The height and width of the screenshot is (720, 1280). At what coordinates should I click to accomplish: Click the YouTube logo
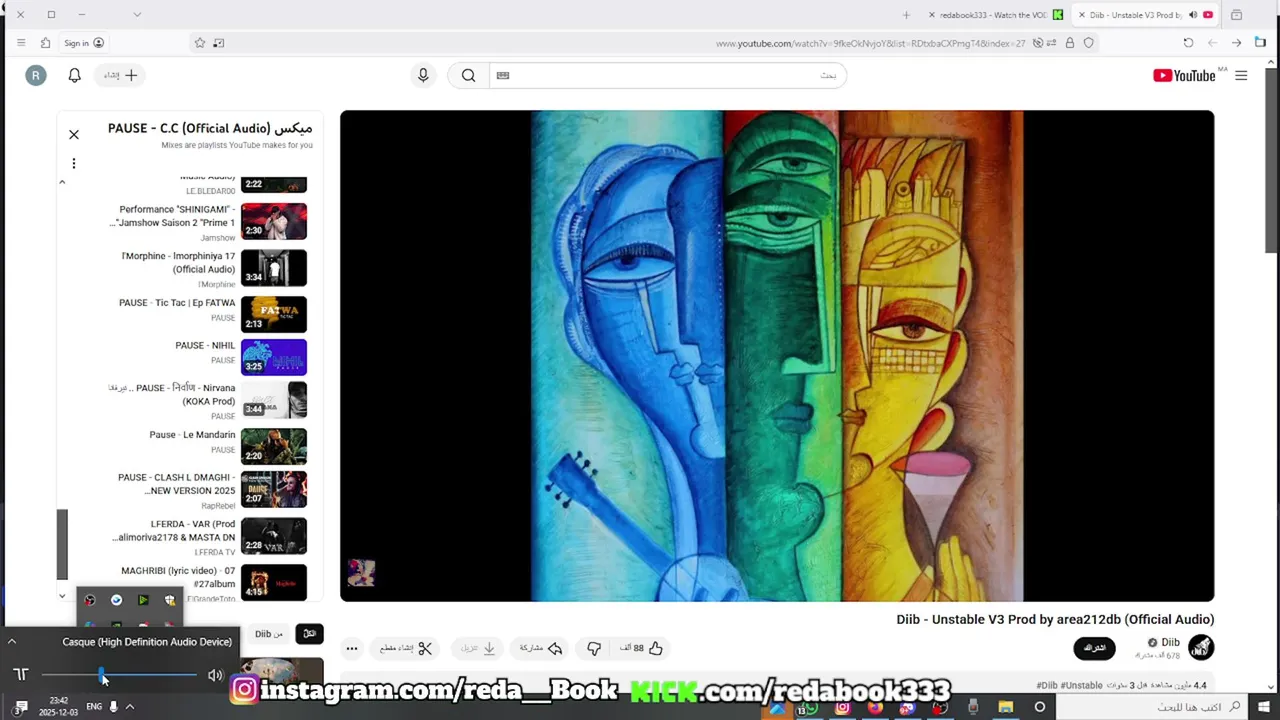tap(1184, 75)
